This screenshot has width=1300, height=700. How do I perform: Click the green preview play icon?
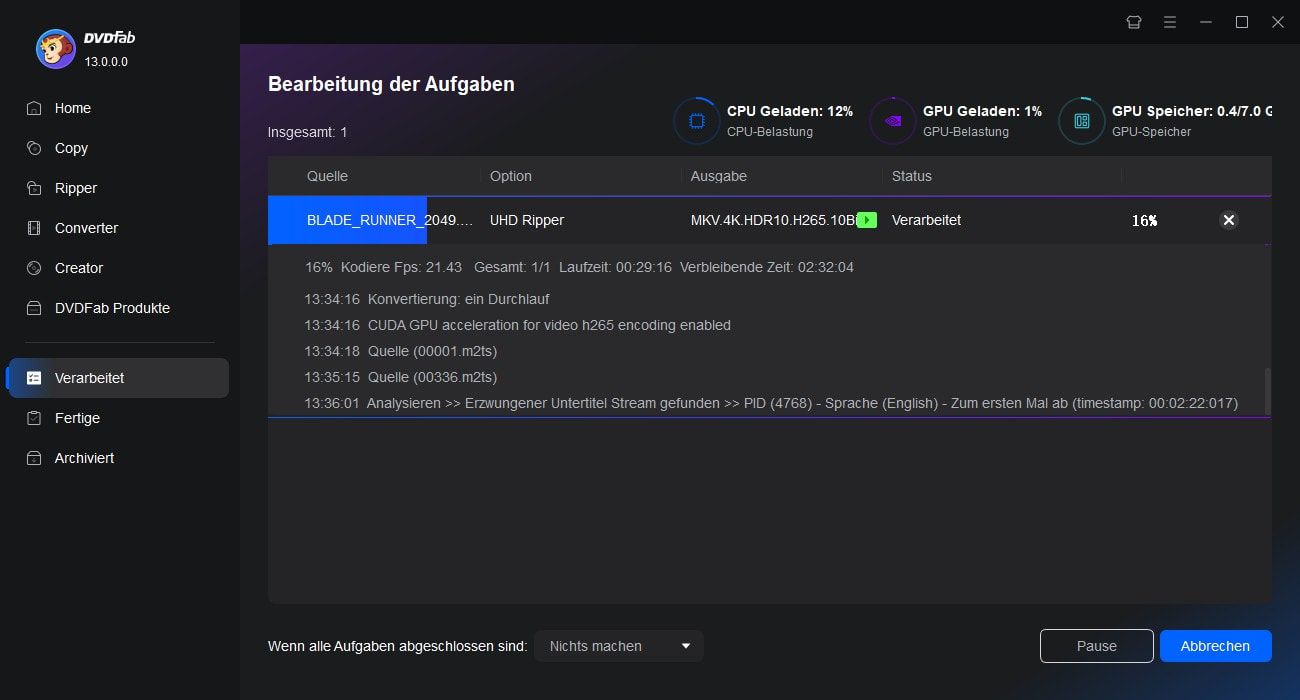point(867,220)
